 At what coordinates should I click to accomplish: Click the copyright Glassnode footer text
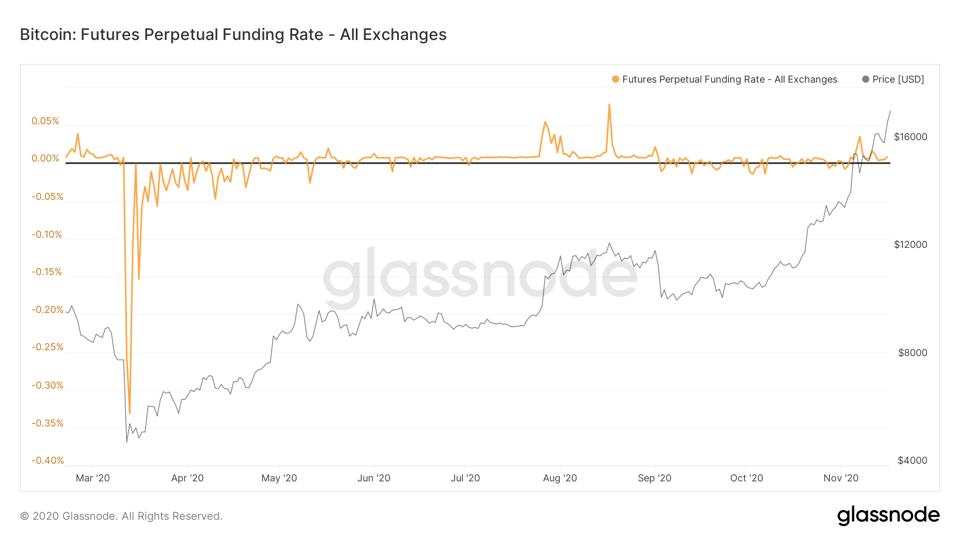121,516
